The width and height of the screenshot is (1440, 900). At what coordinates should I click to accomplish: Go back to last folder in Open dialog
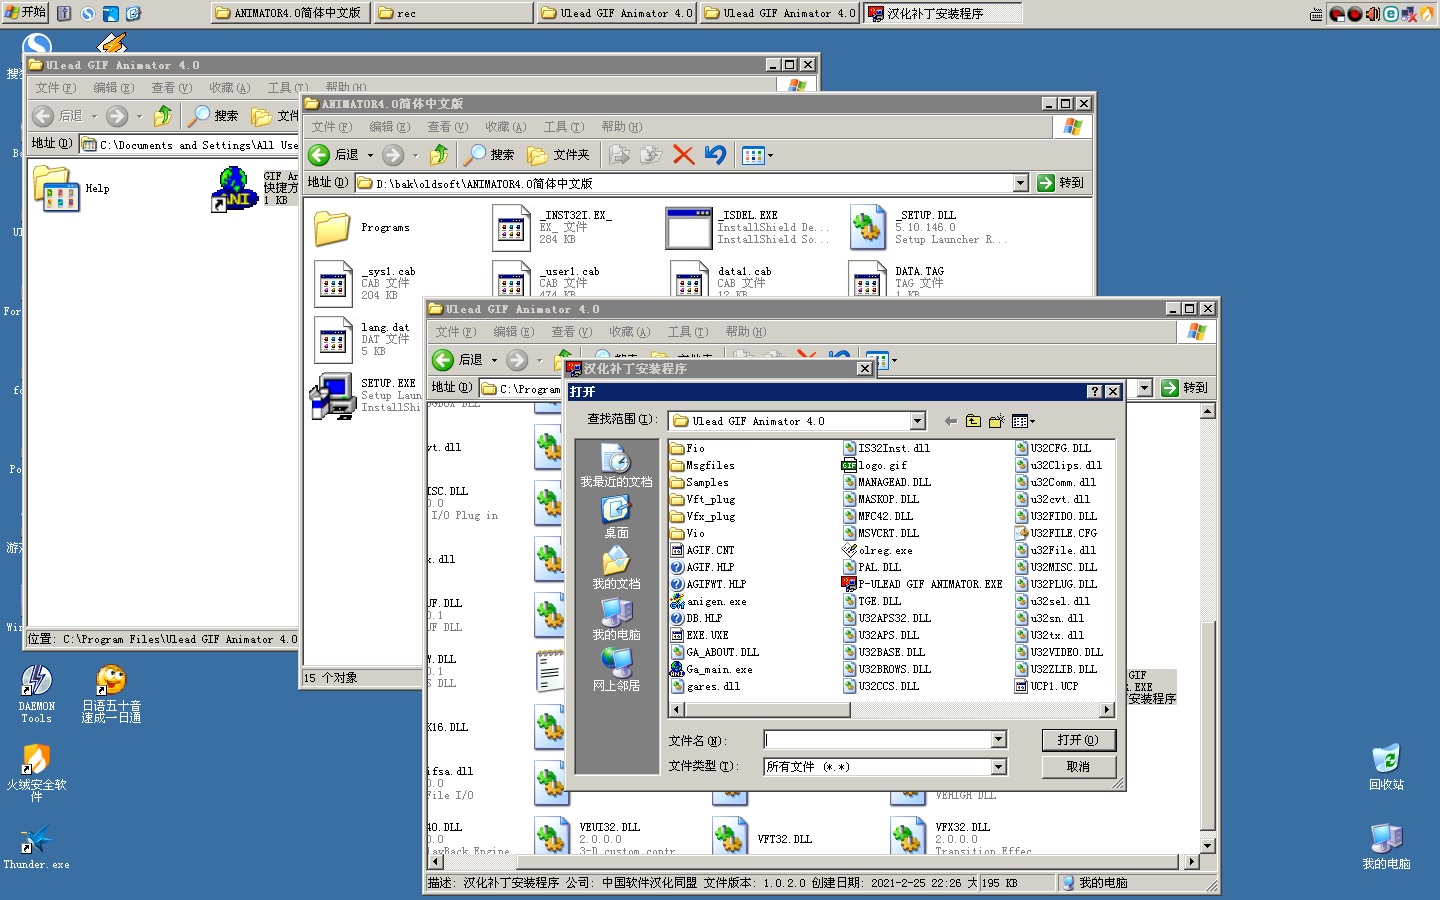coord(950,421)
